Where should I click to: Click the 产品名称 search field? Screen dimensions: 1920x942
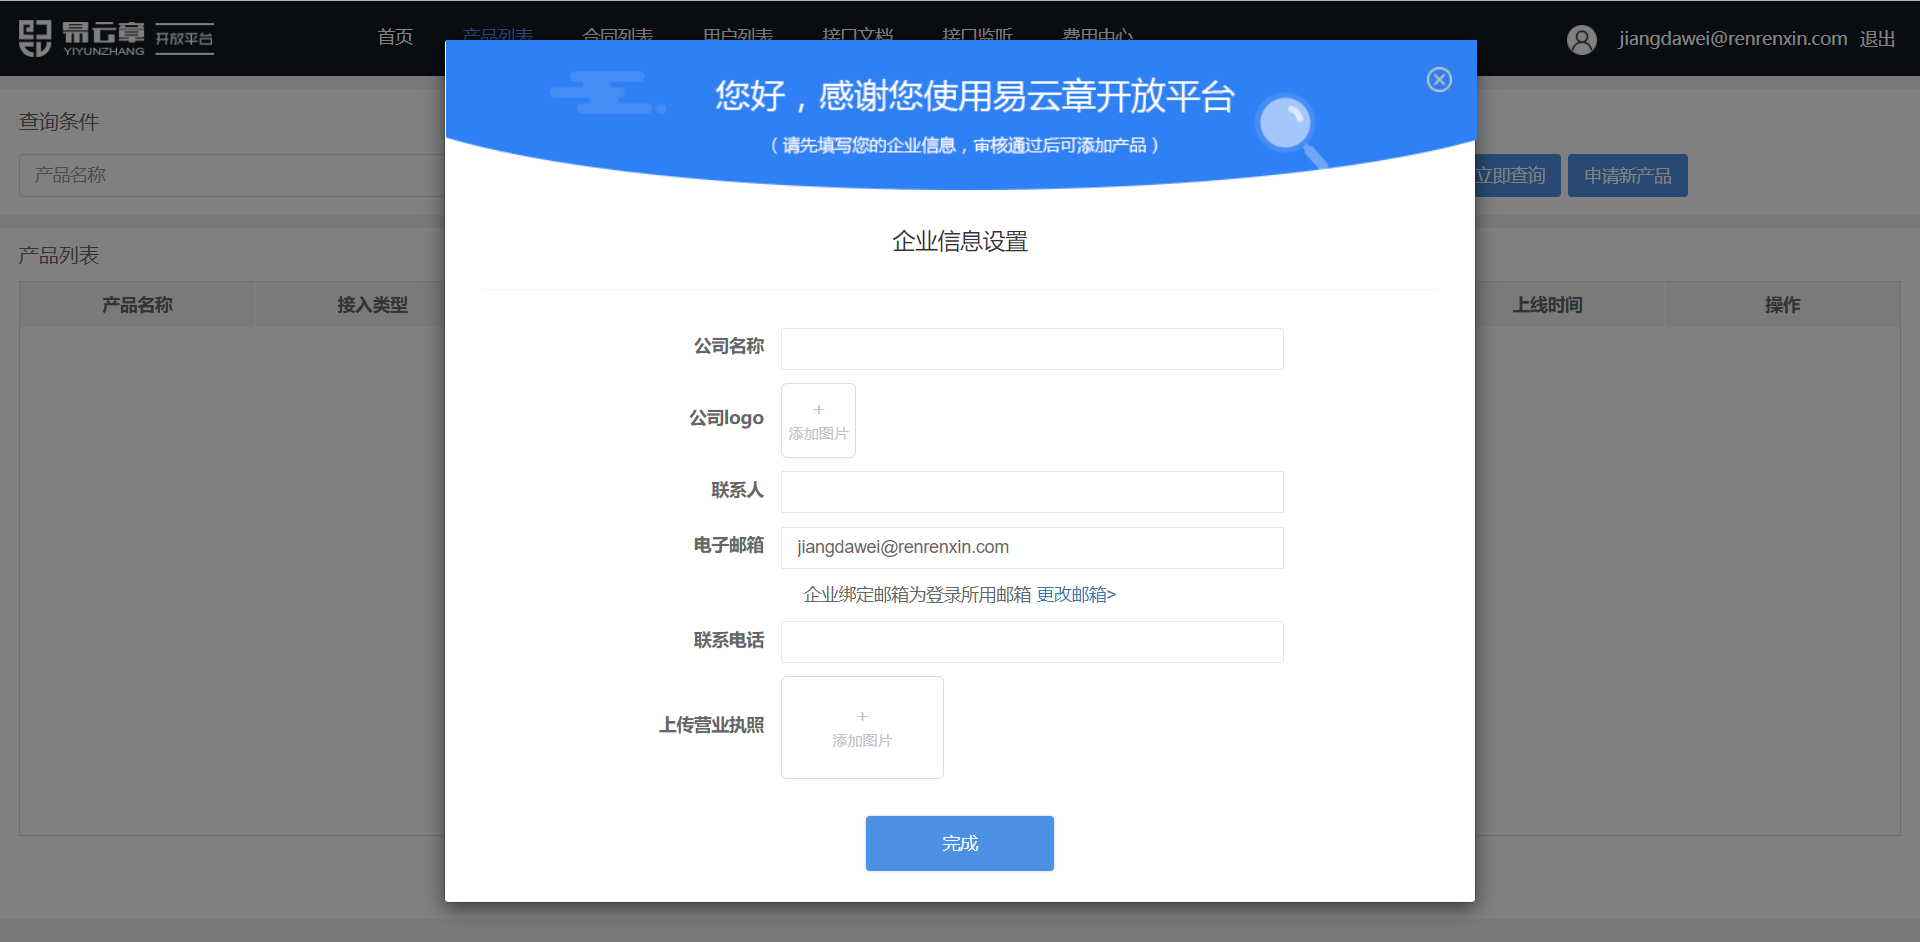[x=232, y=176]
